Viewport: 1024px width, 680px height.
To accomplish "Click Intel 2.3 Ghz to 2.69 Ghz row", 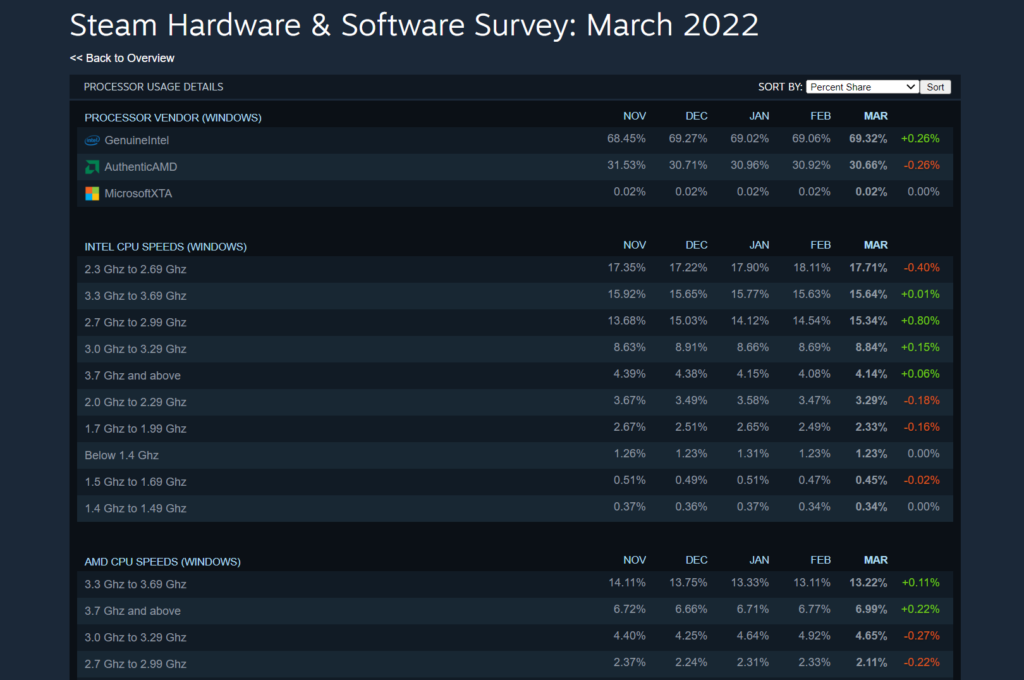I will [515, 269].
